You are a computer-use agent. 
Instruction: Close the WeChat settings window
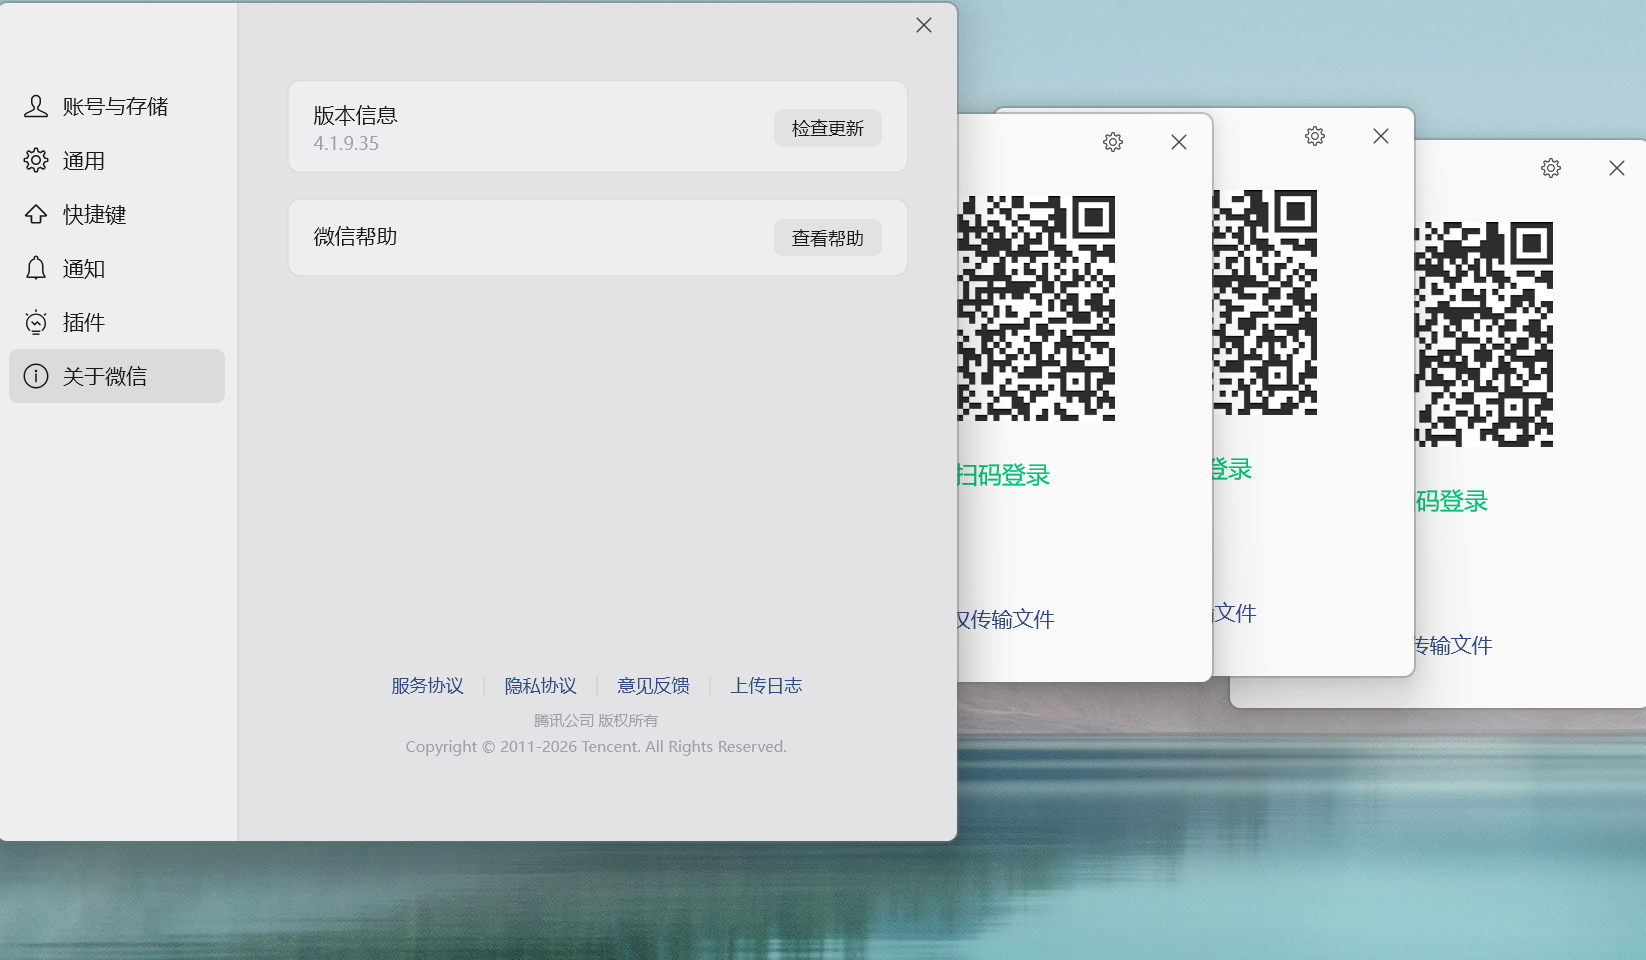pyautogui.click(x=924, y=25)
